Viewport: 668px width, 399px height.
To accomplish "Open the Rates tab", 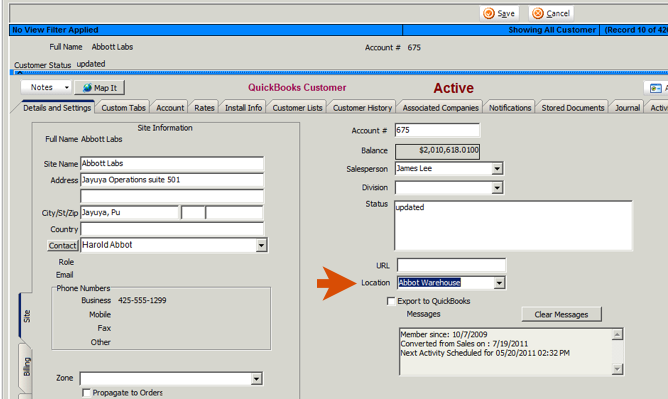I will coord(204,108).
